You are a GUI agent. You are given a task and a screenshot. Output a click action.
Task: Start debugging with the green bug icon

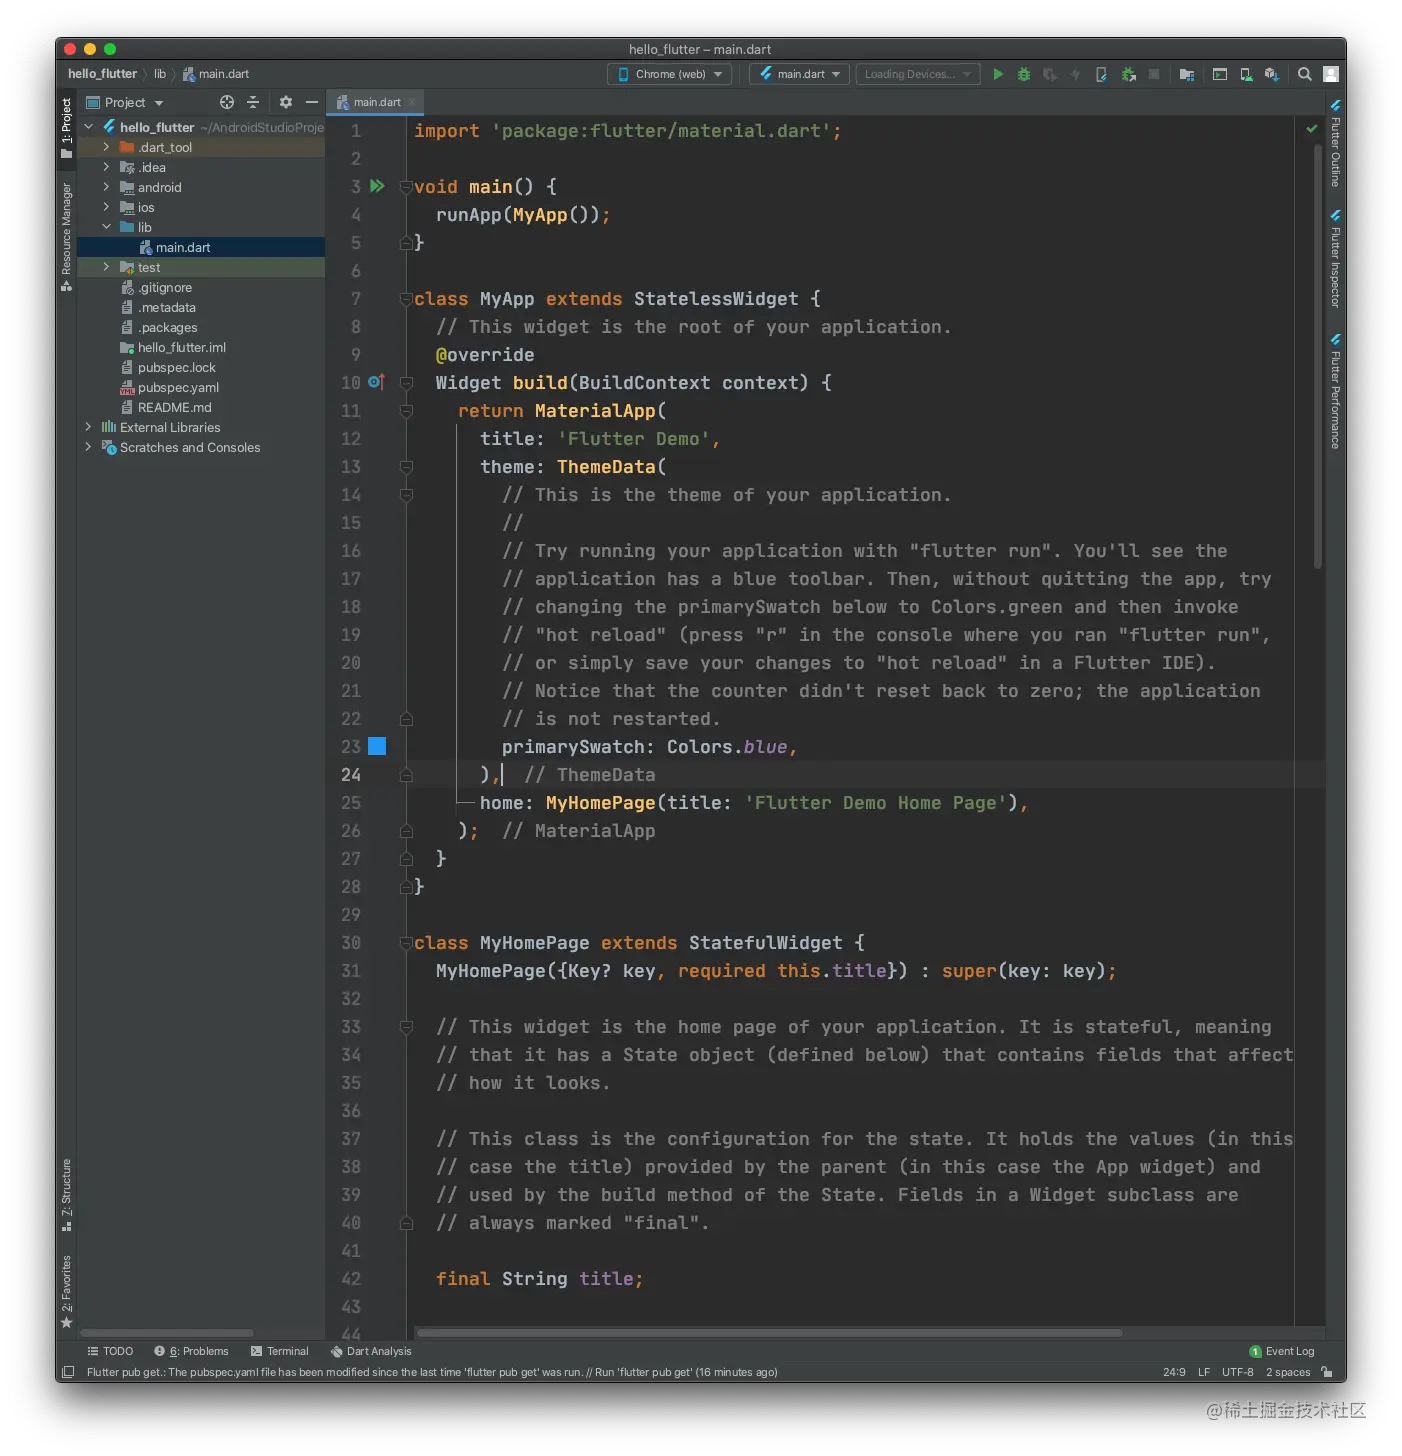pos(1024,74)
